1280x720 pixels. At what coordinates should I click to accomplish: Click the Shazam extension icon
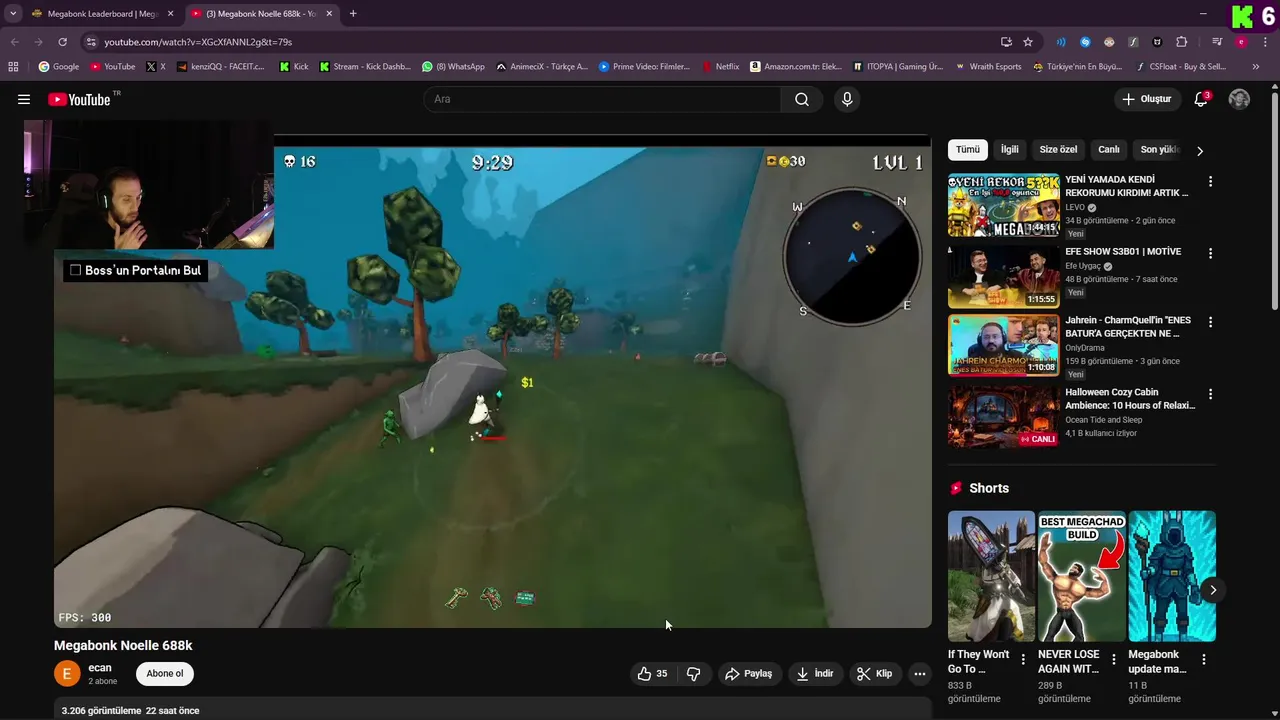pos(1085,42)
